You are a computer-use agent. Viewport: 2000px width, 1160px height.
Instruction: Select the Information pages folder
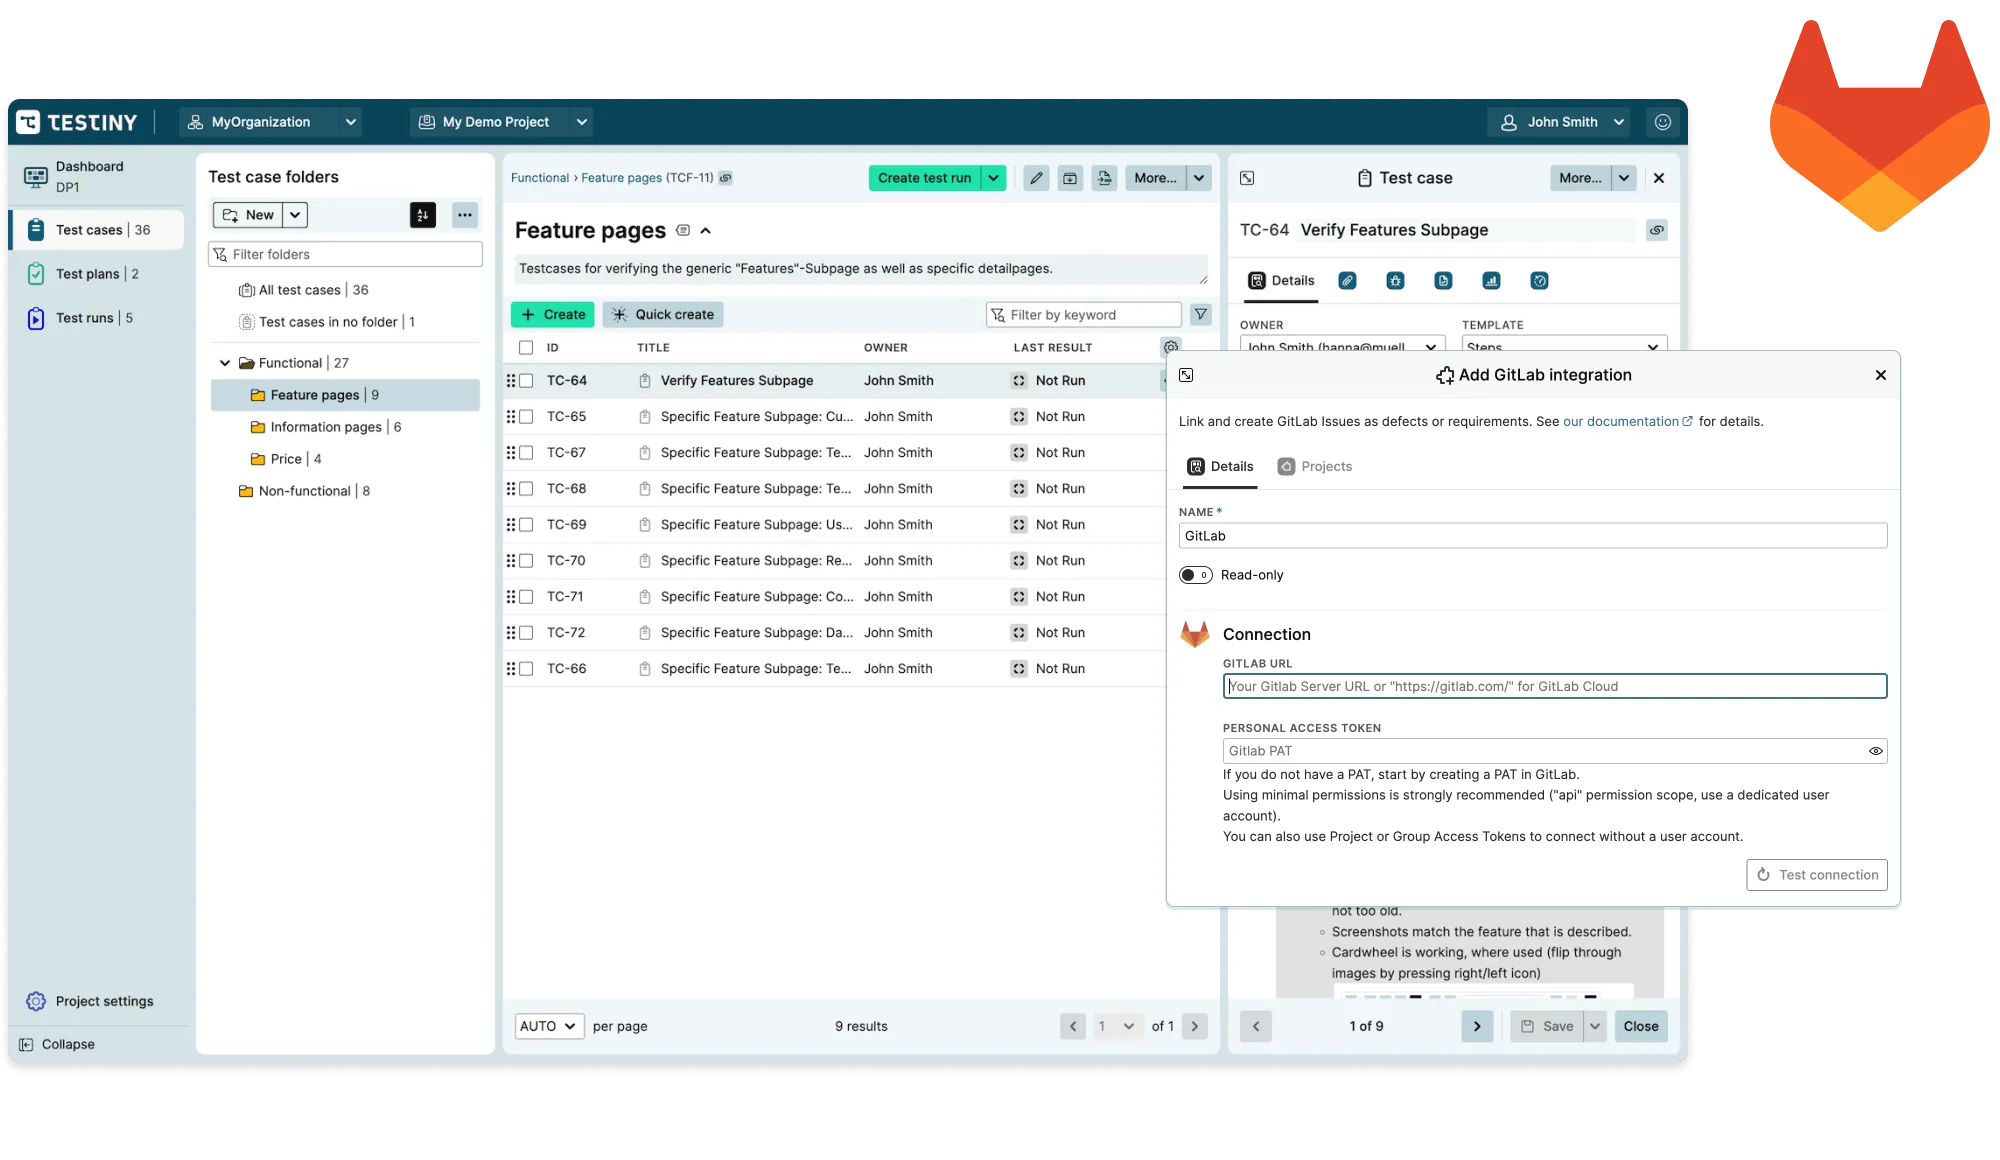[326, 427]
